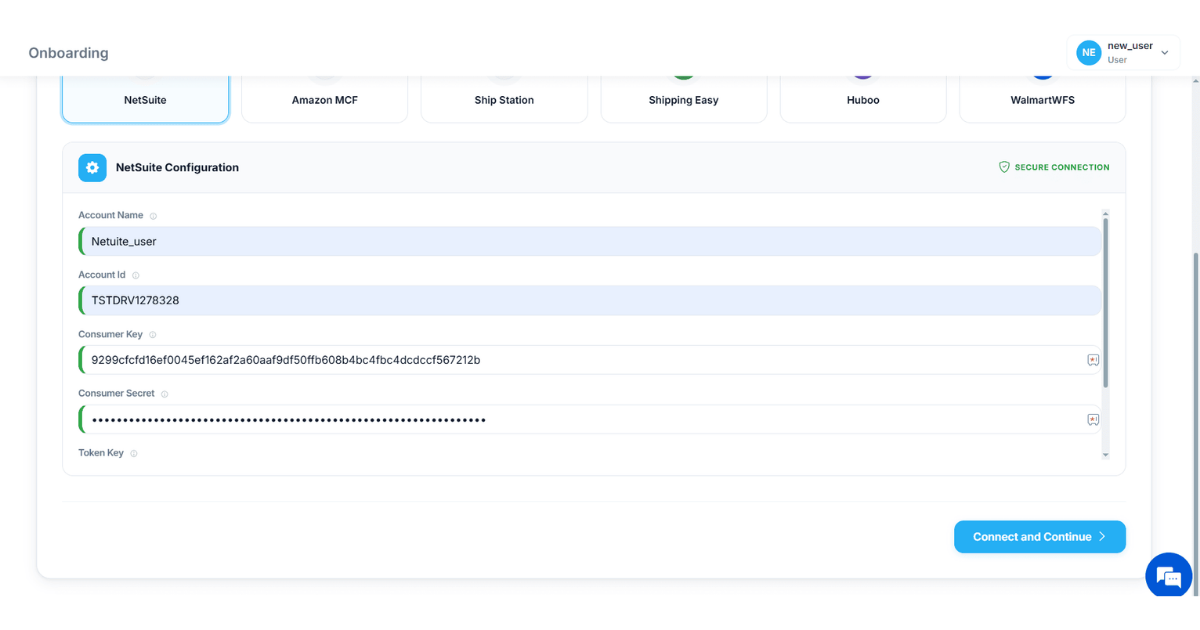This screenshot has height=630, width=1200.
Task: Select the WalmartWFS integration card
Action: coord(1042,99)
